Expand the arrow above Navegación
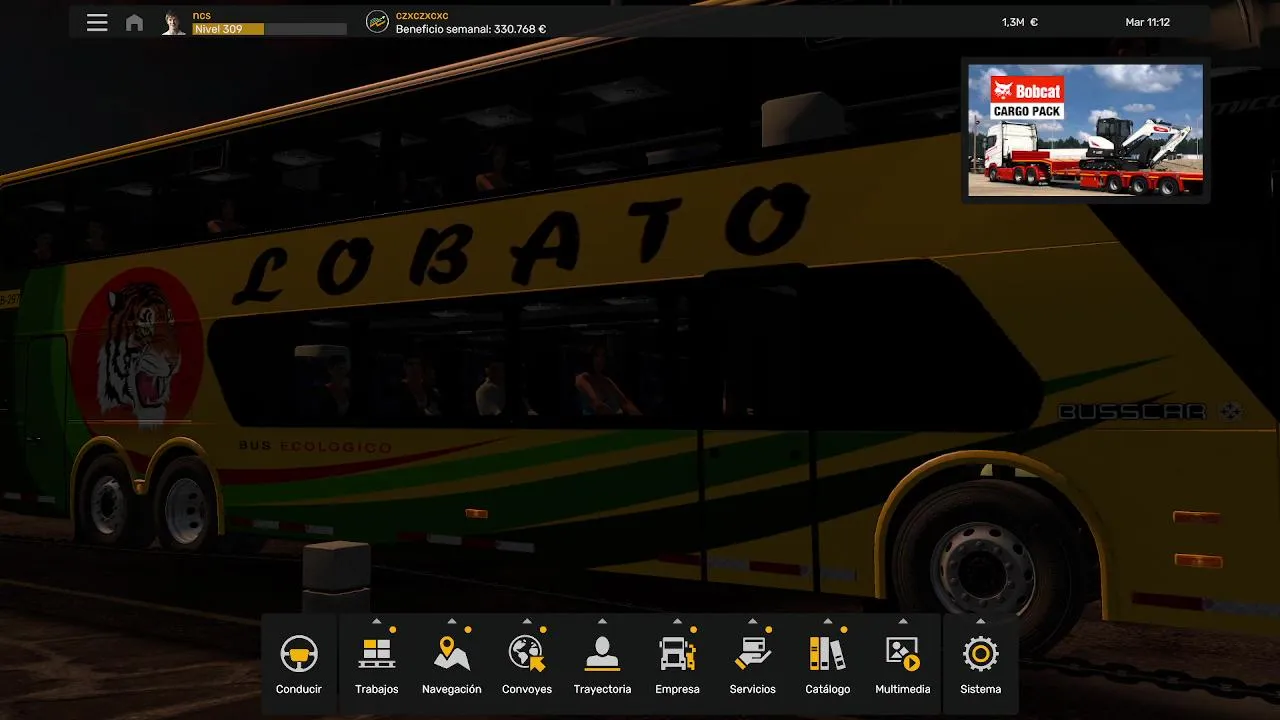Viewport: 1280px width, 720px height. 452,621
